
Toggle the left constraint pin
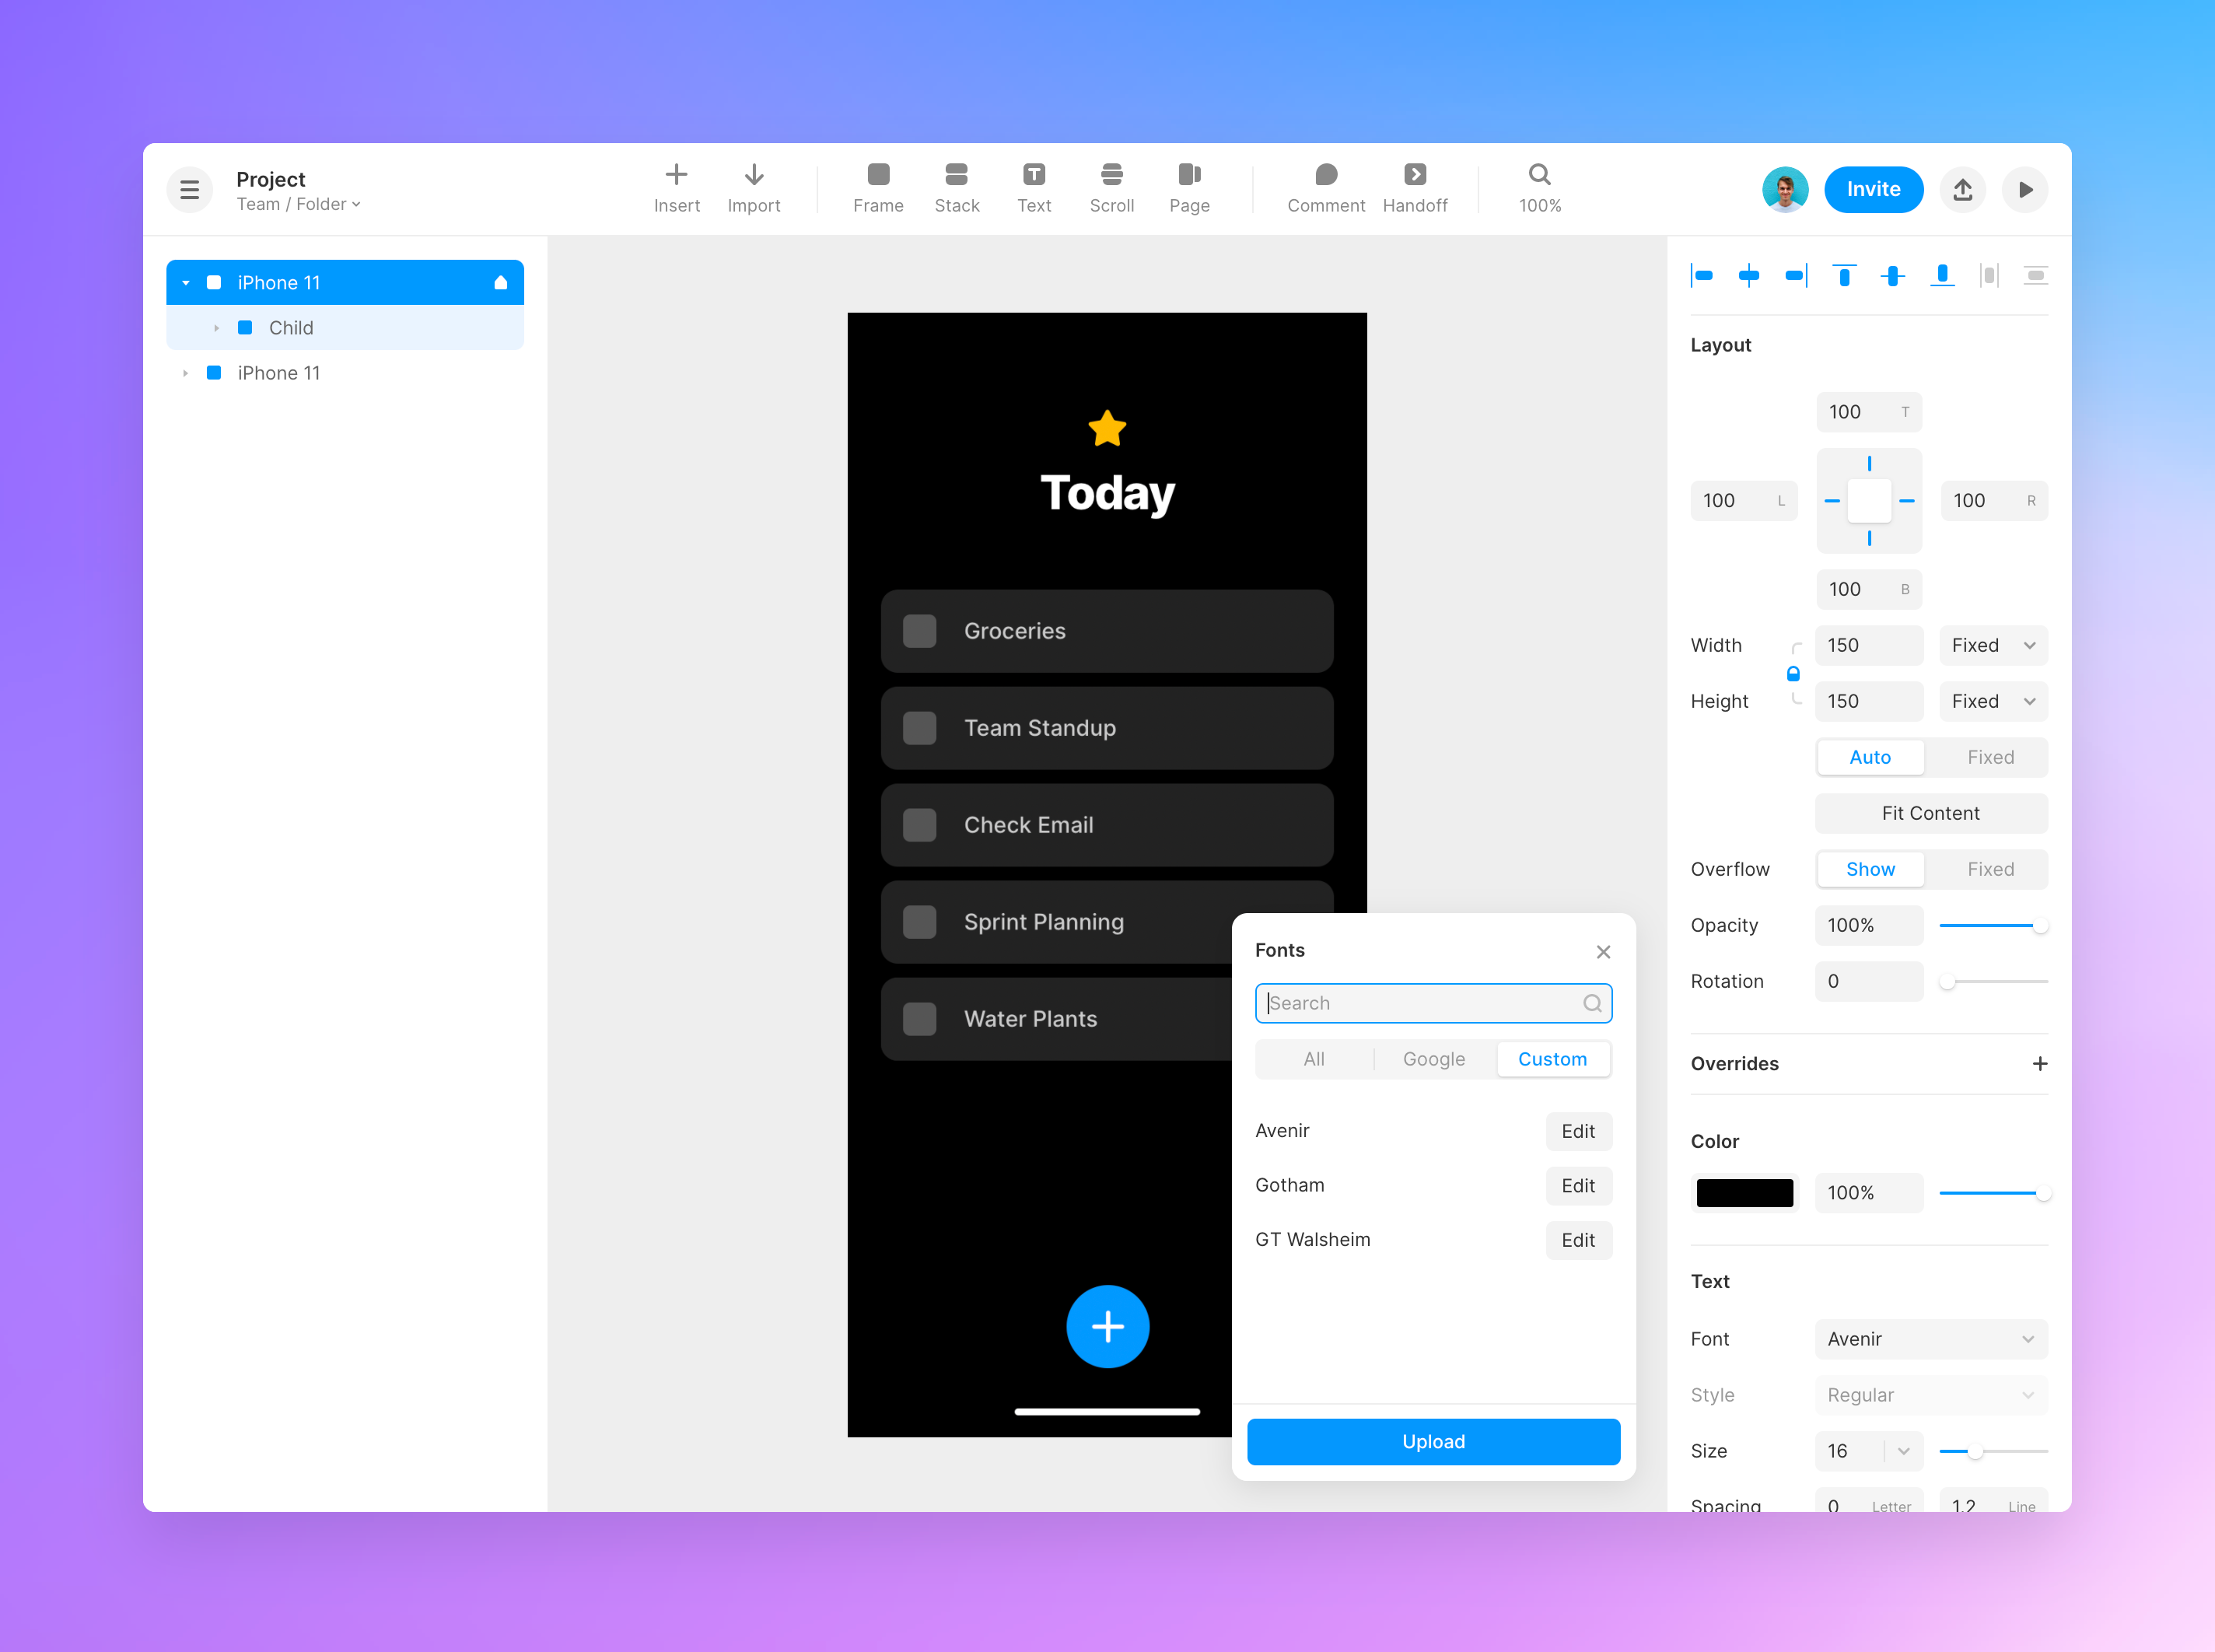pyautogui.click(x=1832, y=501)
